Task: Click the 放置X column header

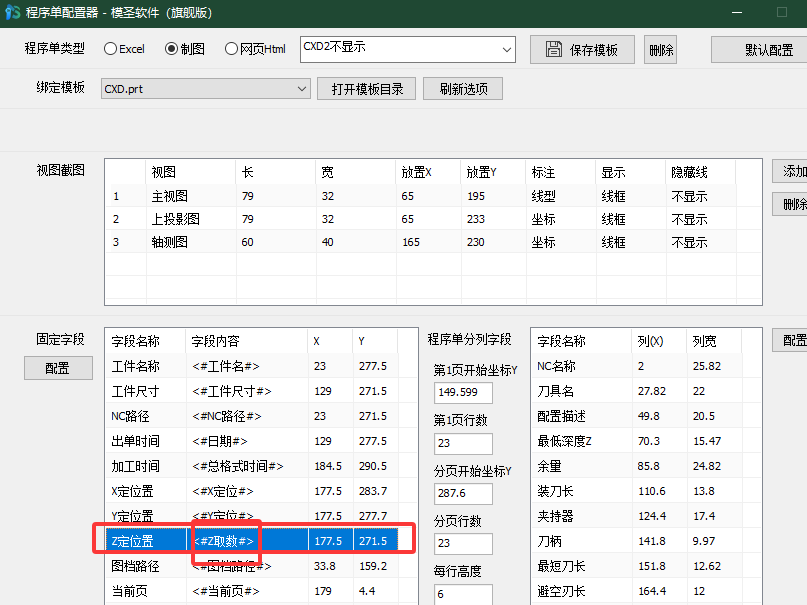Action: pyautogui.click(x=428, y=172)
